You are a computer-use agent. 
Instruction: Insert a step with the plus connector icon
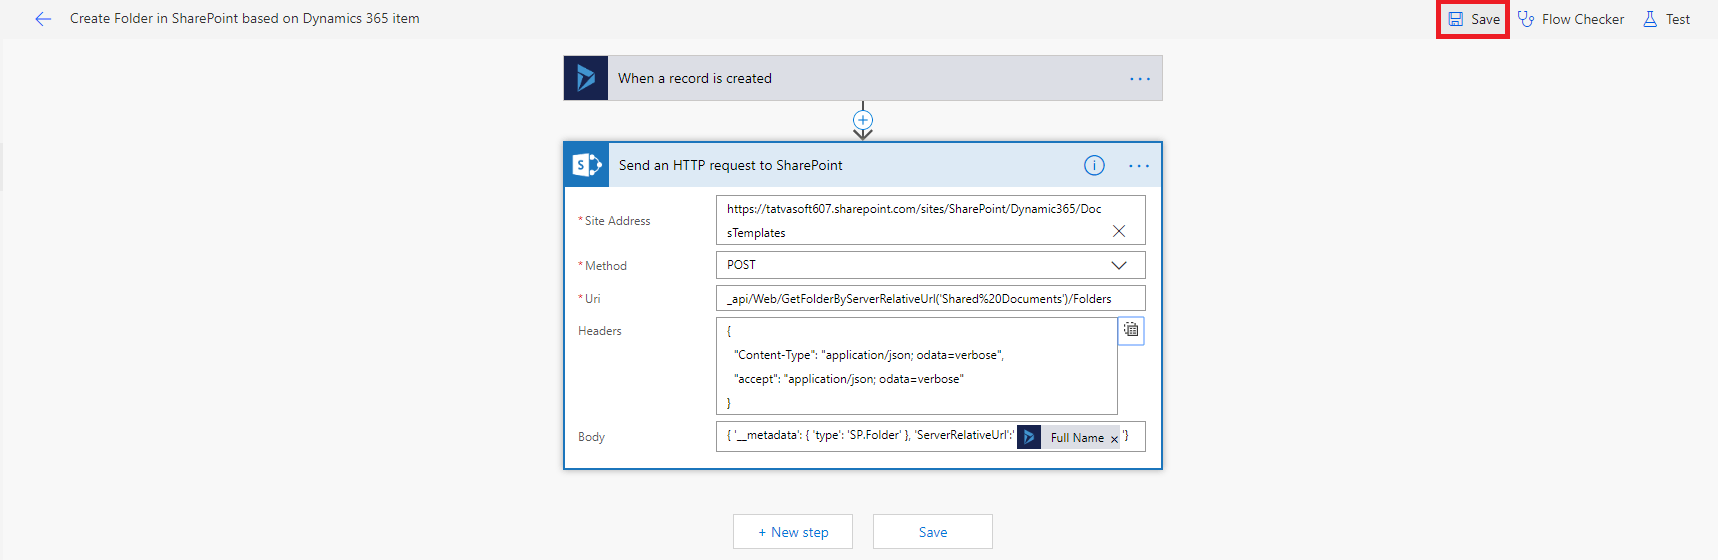[x=863, y=120]
